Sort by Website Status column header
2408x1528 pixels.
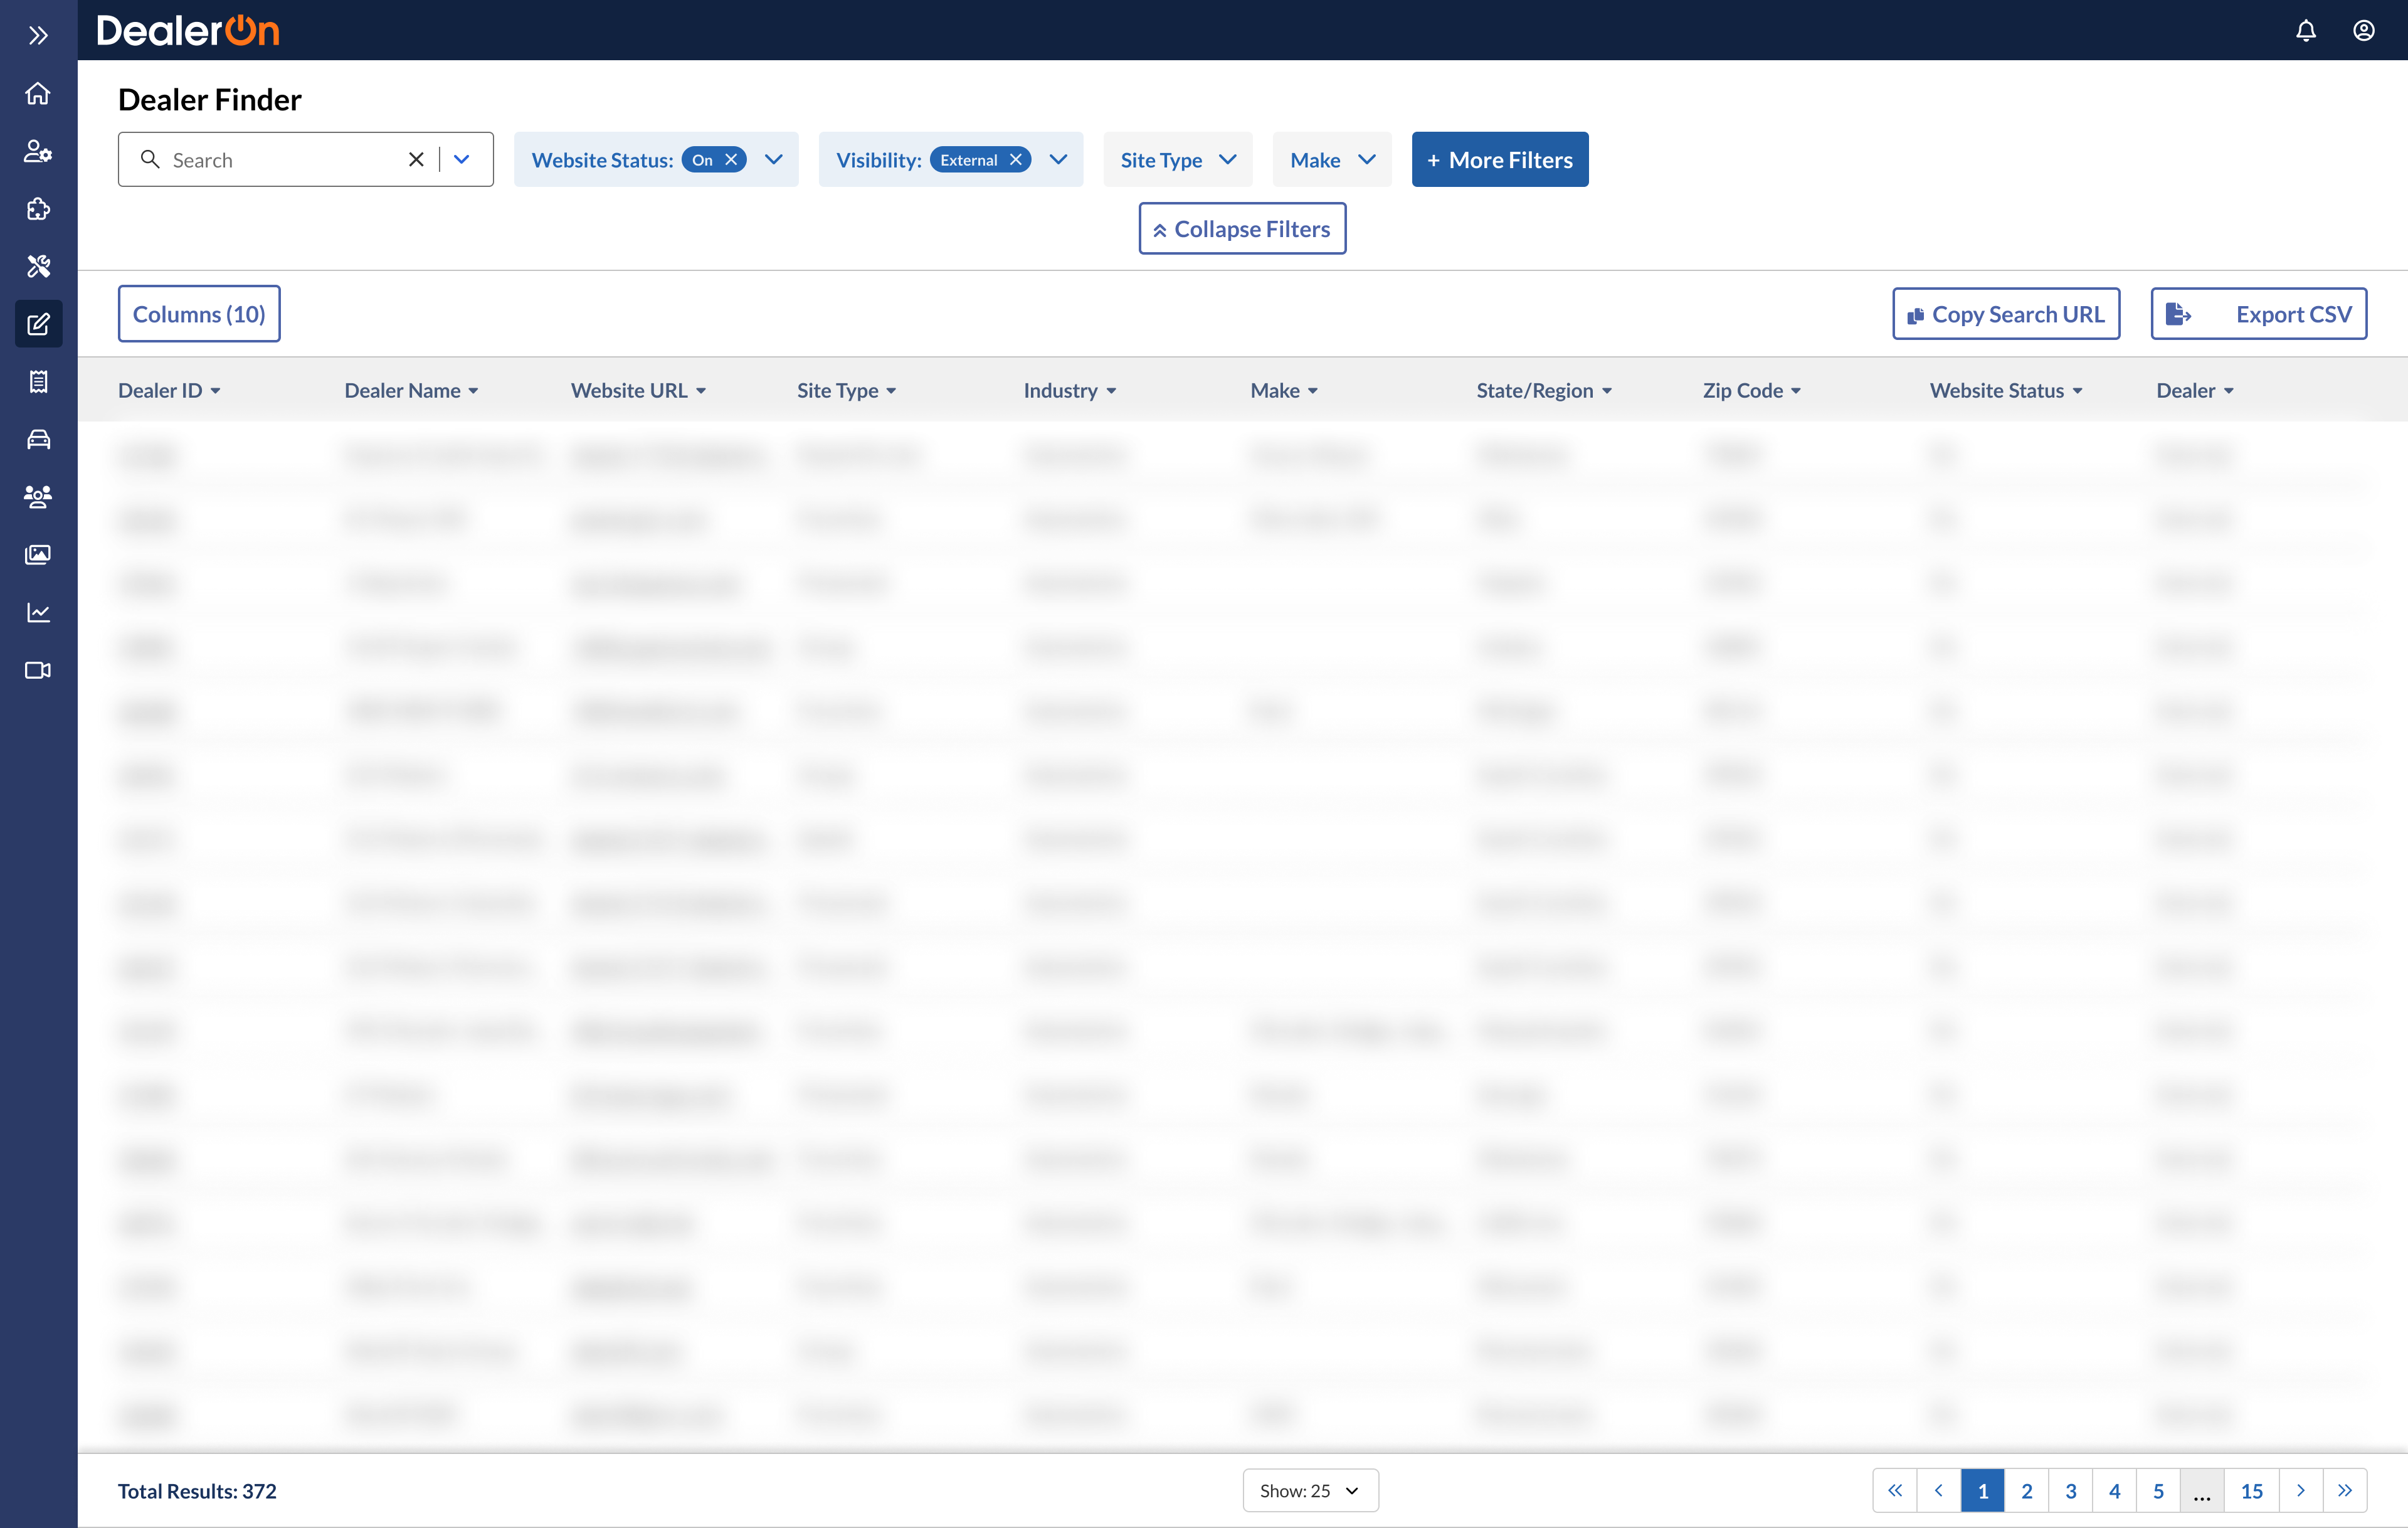pos(2006,390)
